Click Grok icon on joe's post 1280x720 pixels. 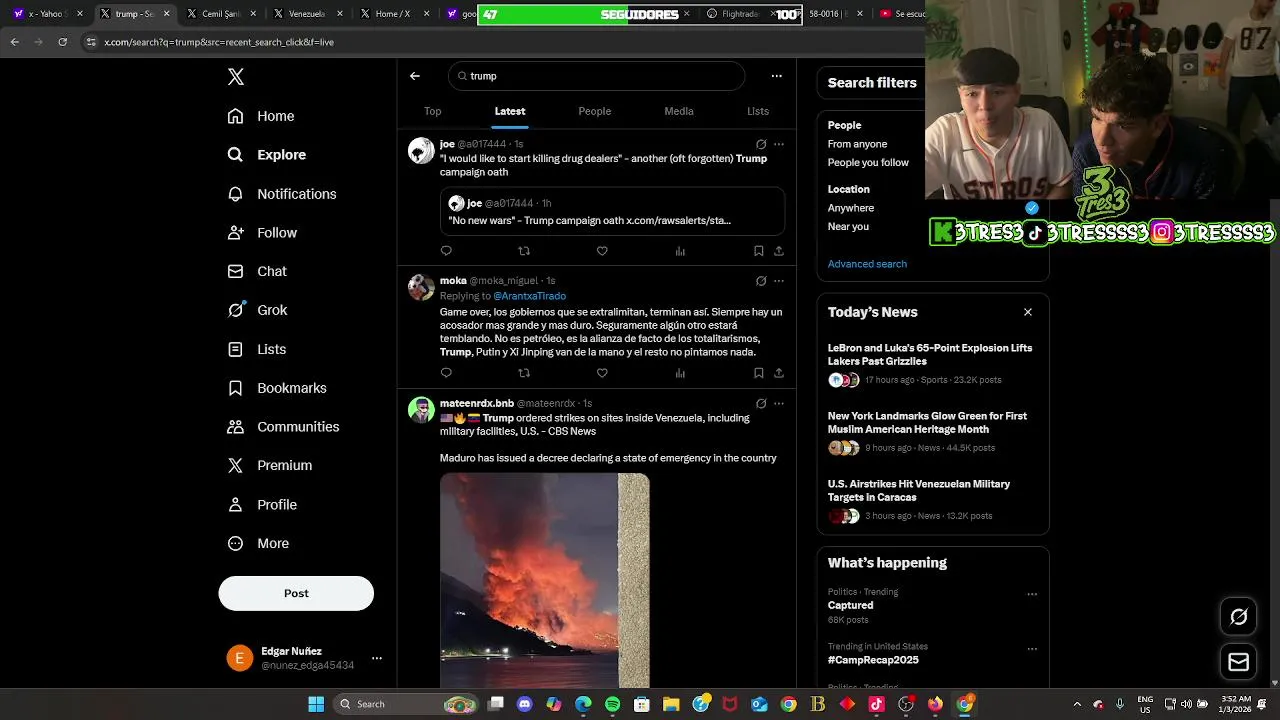point(761,144)
